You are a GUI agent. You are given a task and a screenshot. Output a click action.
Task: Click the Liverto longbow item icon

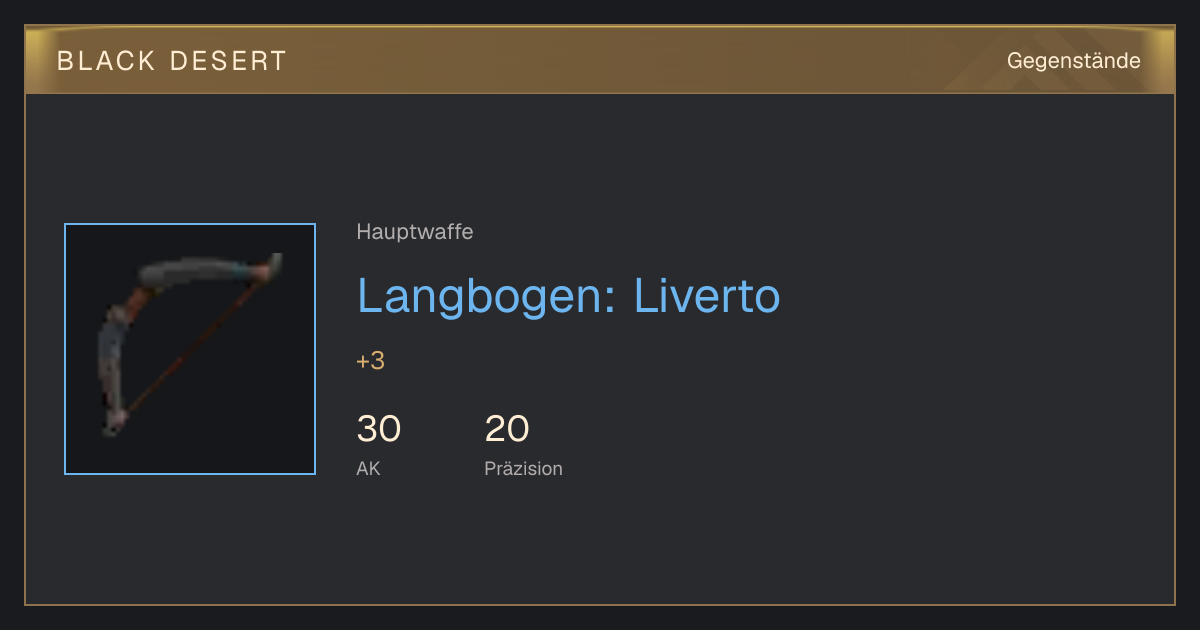(x=190, y=349)
